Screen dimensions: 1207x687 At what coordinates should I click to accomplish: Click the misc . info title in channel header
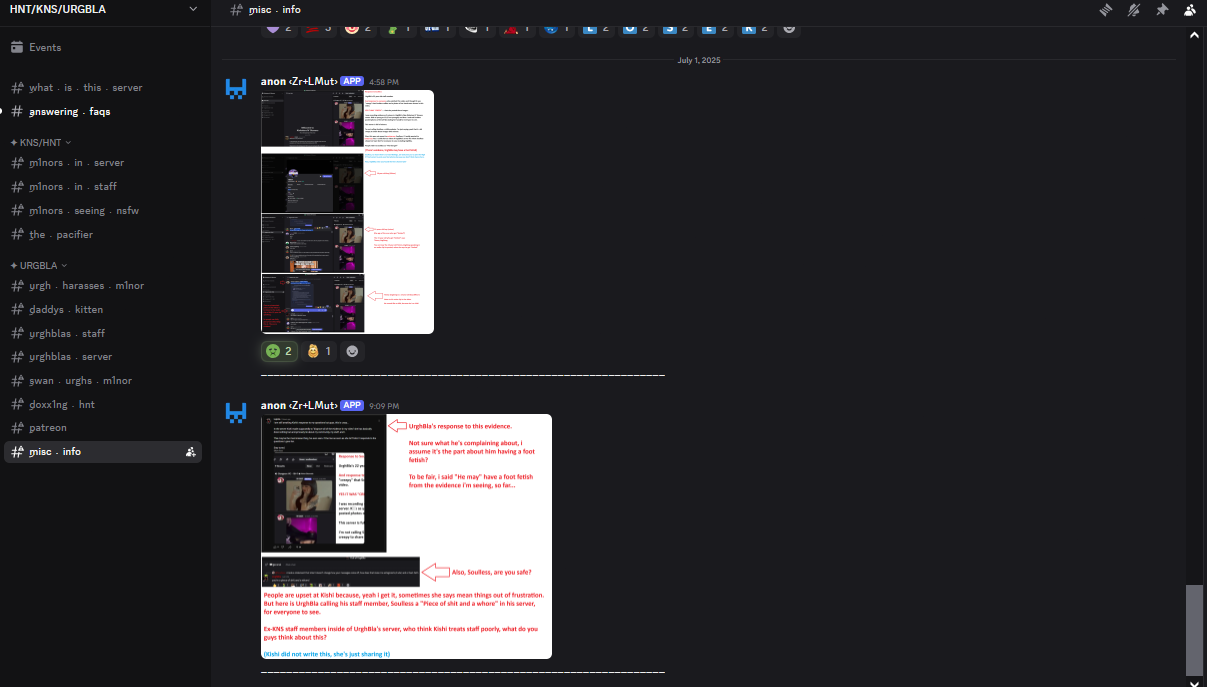[x=274, y=10]
